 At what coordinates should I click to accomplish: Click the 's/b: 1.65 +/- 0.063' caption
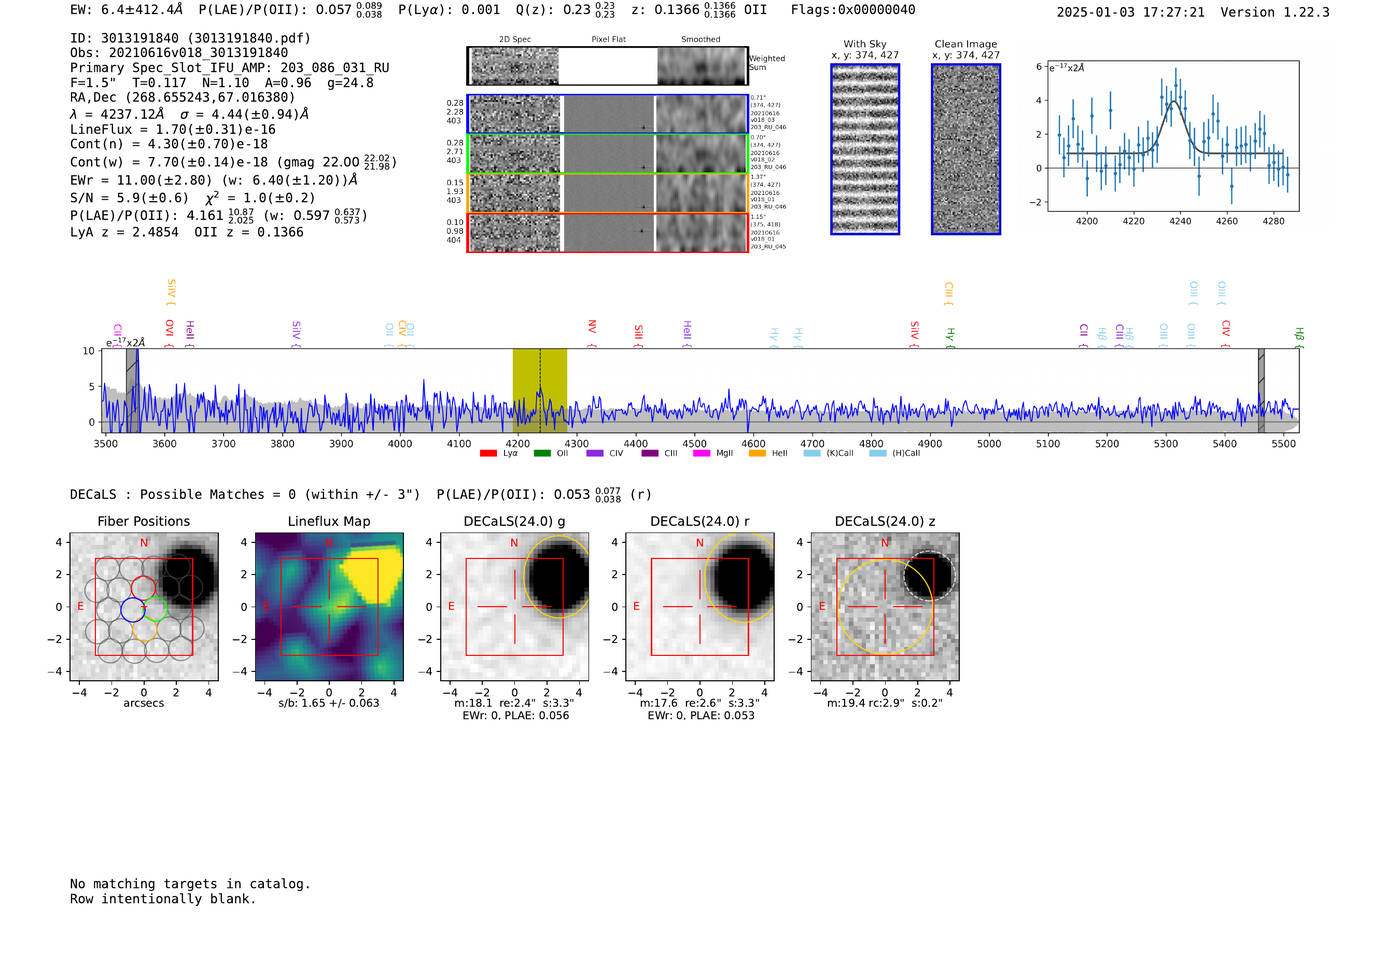point(329,703)
